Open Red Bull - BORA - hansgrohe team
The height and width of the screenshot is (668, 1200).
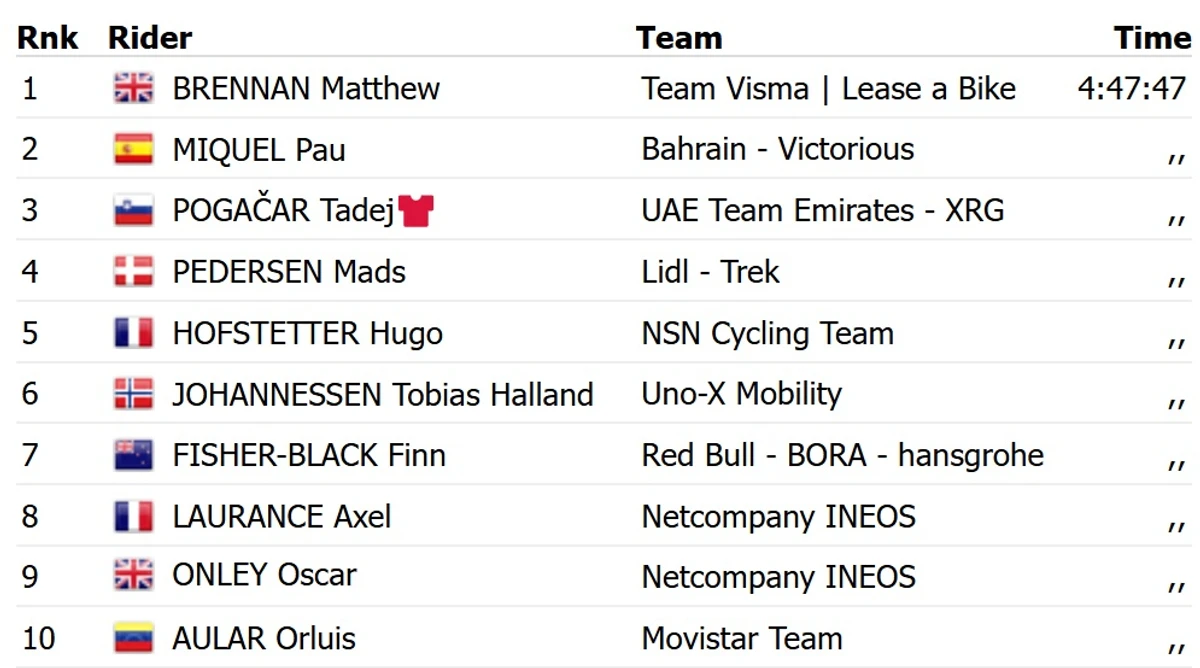tap(842, 455)
